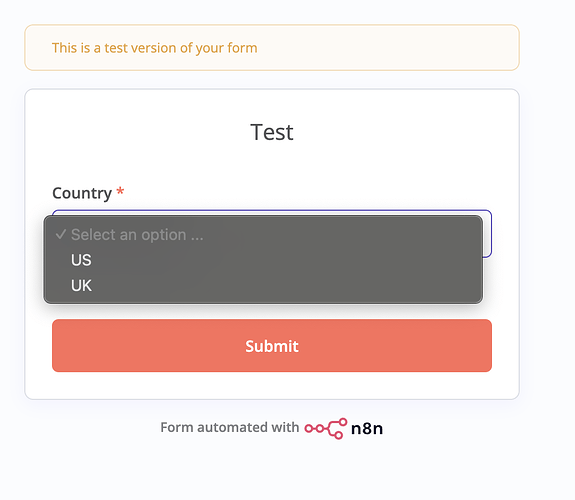575x500 pixels.
Task: Click empty space inside the yellow notice banner
Action: [389, 48]
